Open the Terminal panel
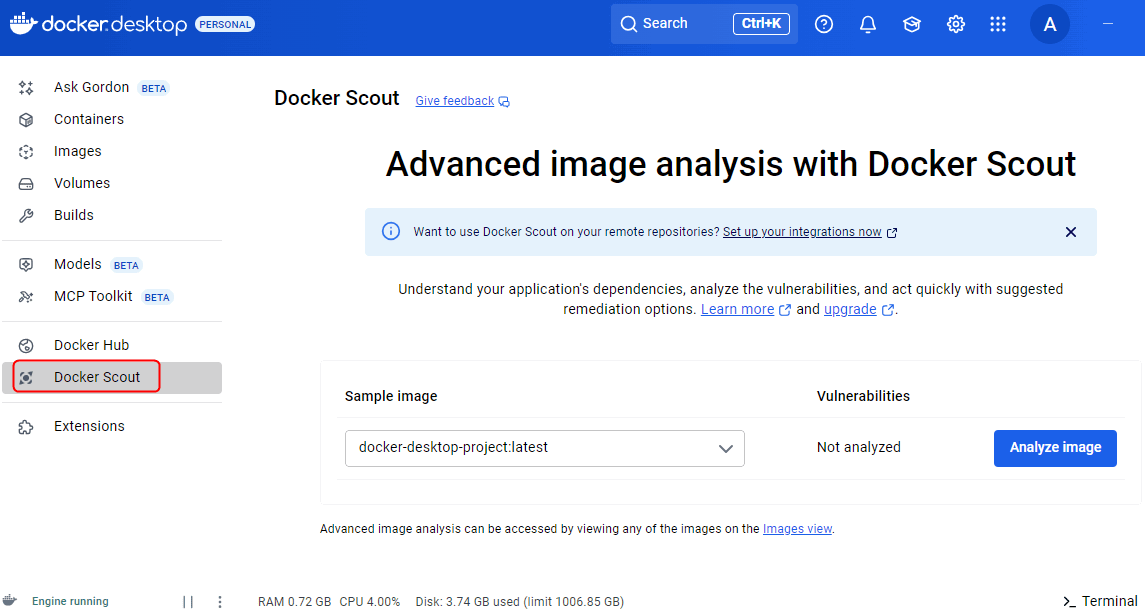 click(1100, 601)
